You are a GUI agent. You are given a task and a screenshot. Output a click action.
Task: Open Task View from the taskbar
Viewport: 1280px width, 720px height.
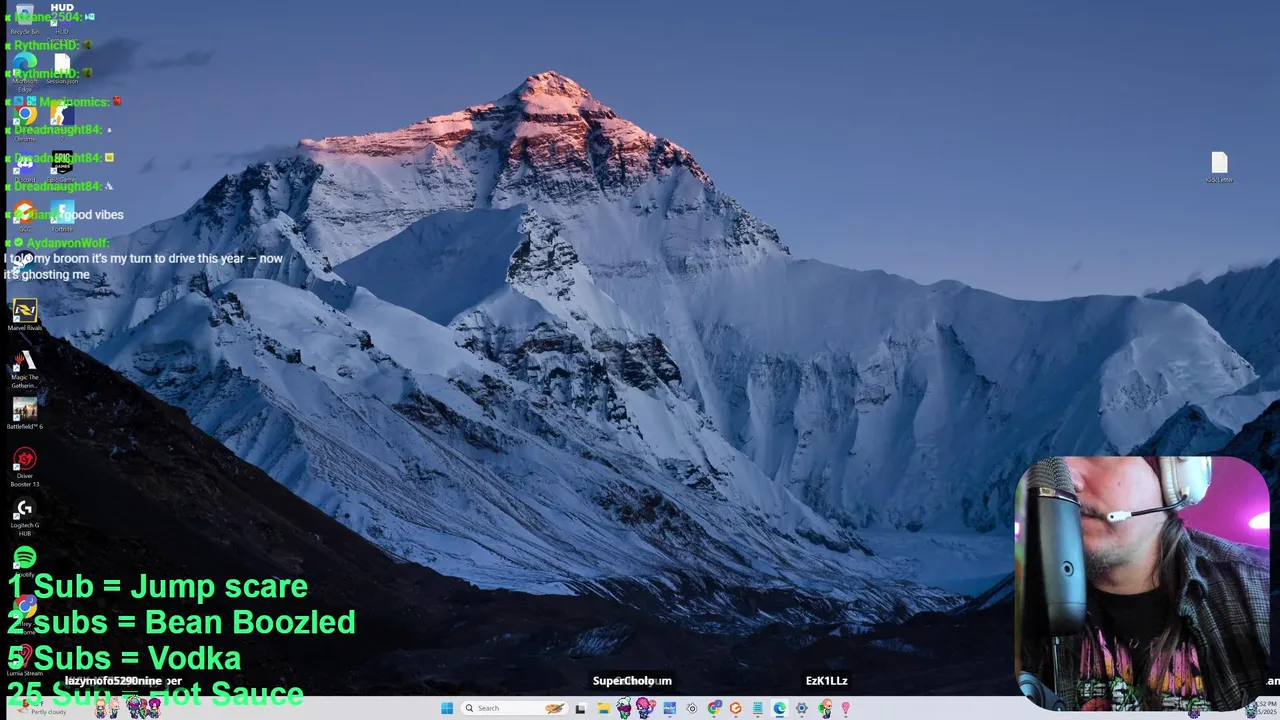pos(580,708)
